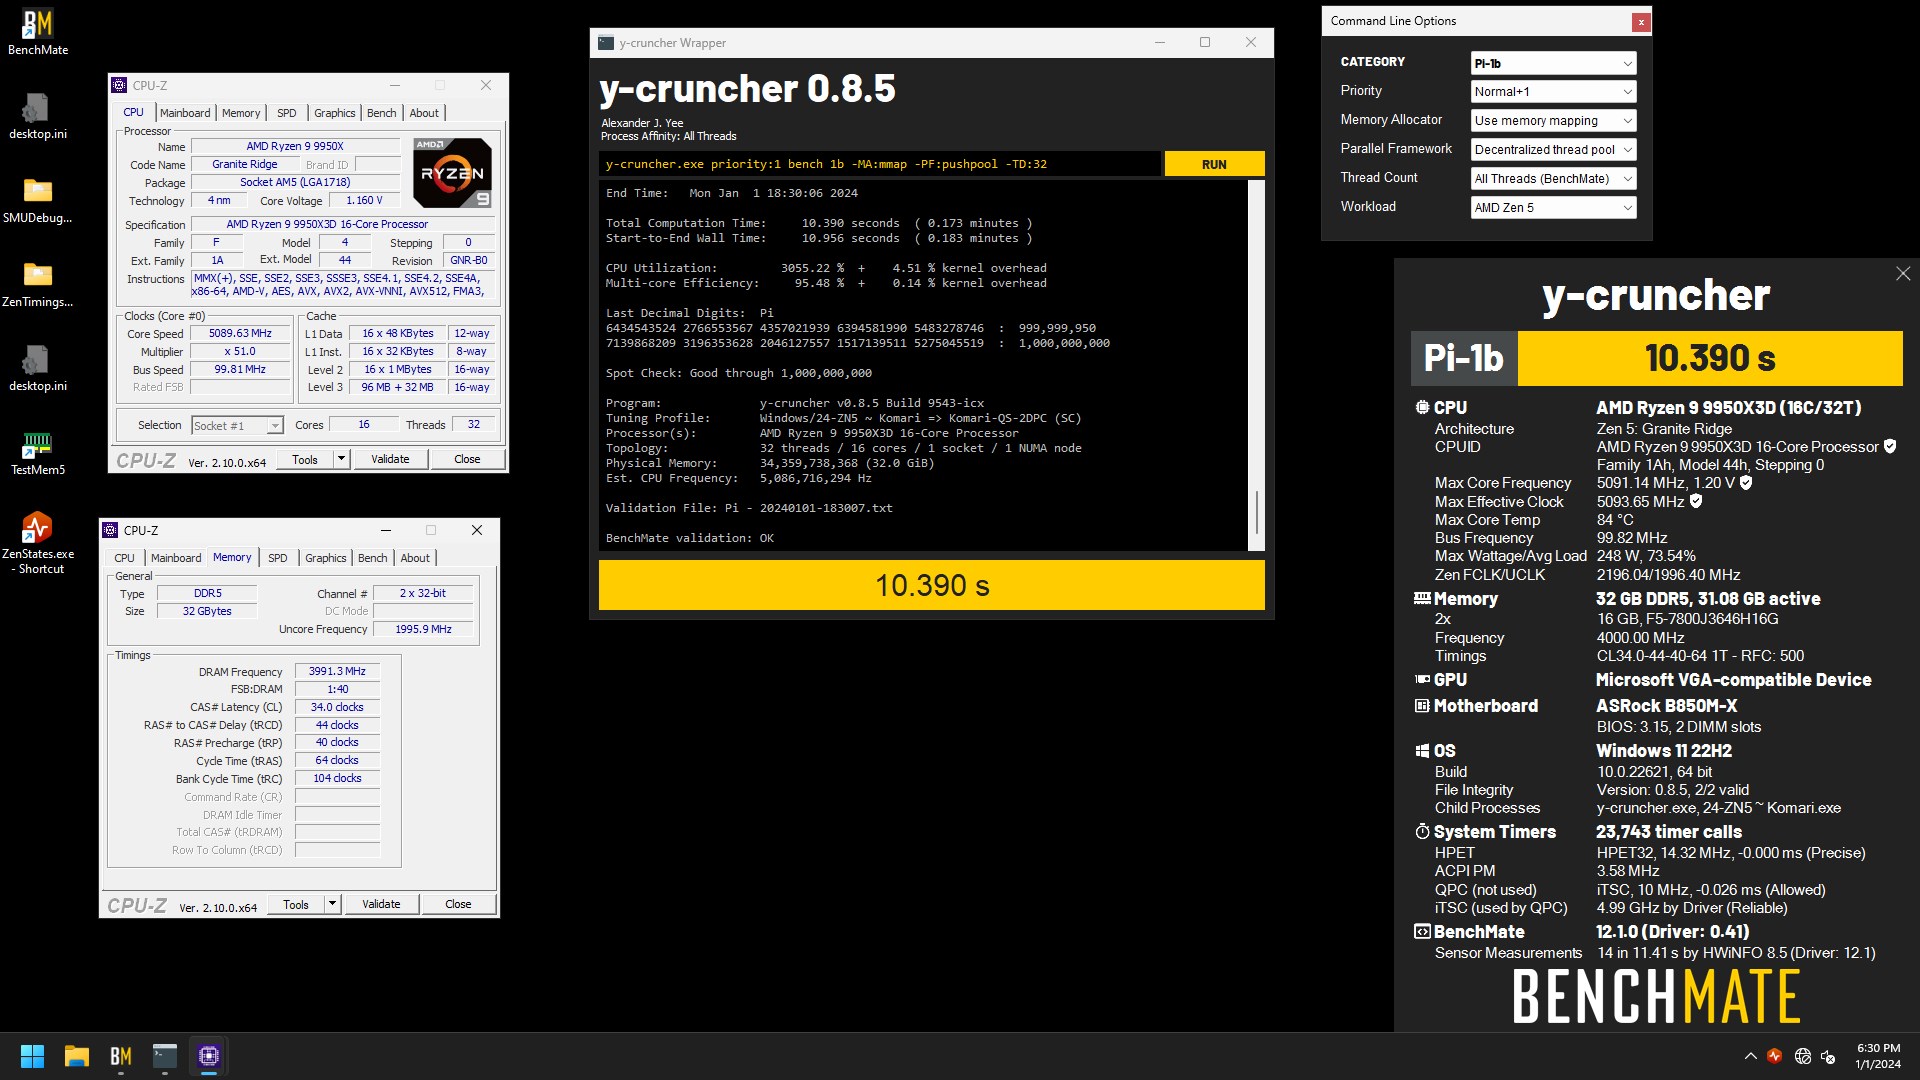Click the CAS# Latency 34.0 clocks value
The height and width of the screenshot is (1080, 1920).
tap(337, 707)
